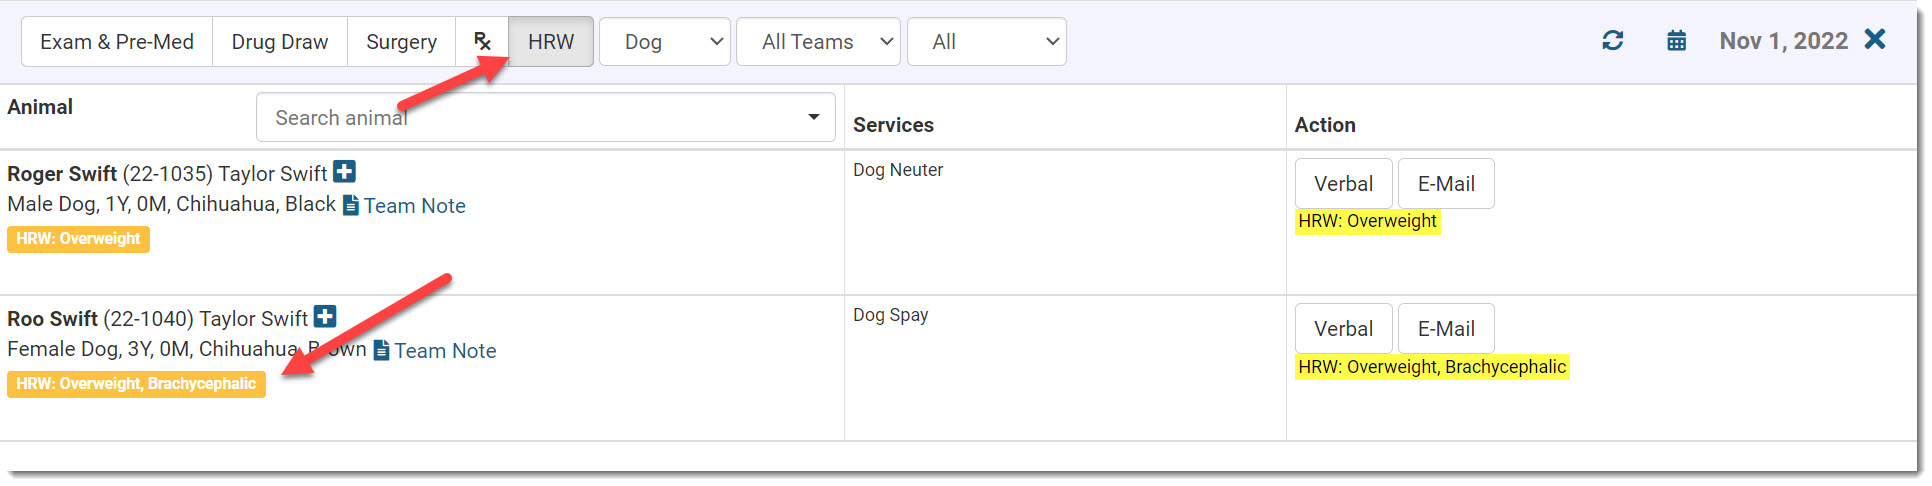Click Verbal button for Roo Swift
This screenshot has width=1932, height=486.
[1343, 329]
